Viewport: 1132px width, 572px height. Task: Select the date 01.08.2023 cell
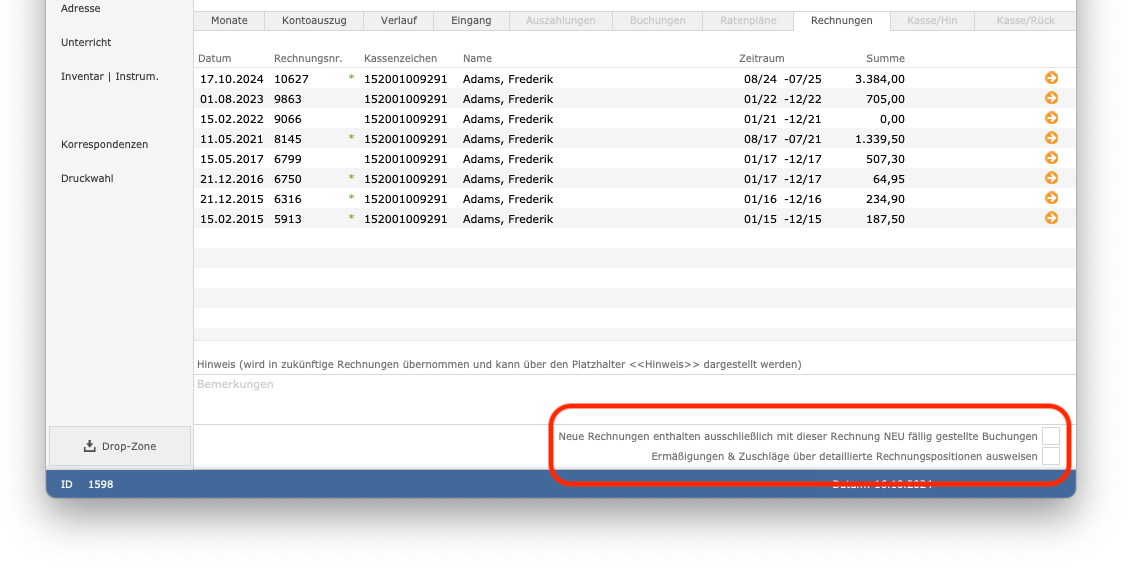click(x=232, y=99)
